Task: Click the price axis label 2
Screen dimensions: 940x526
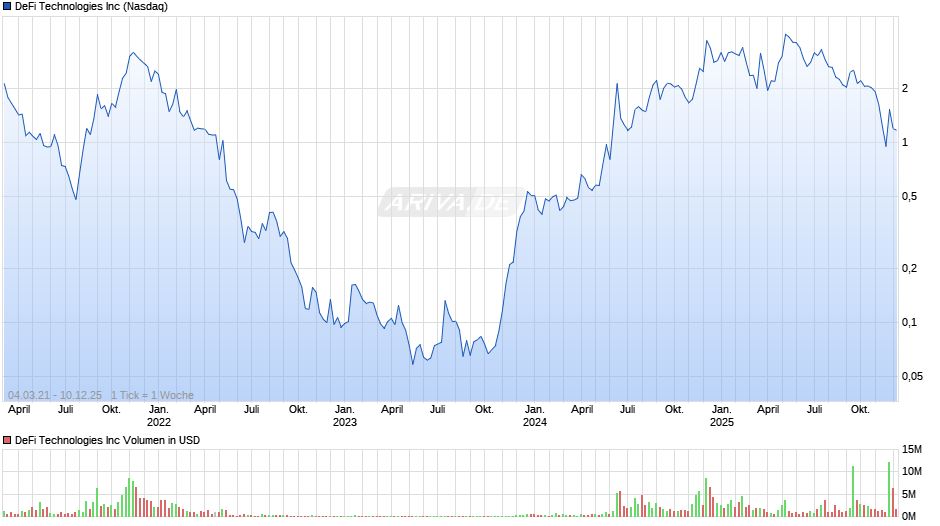Action: [905, 88]
